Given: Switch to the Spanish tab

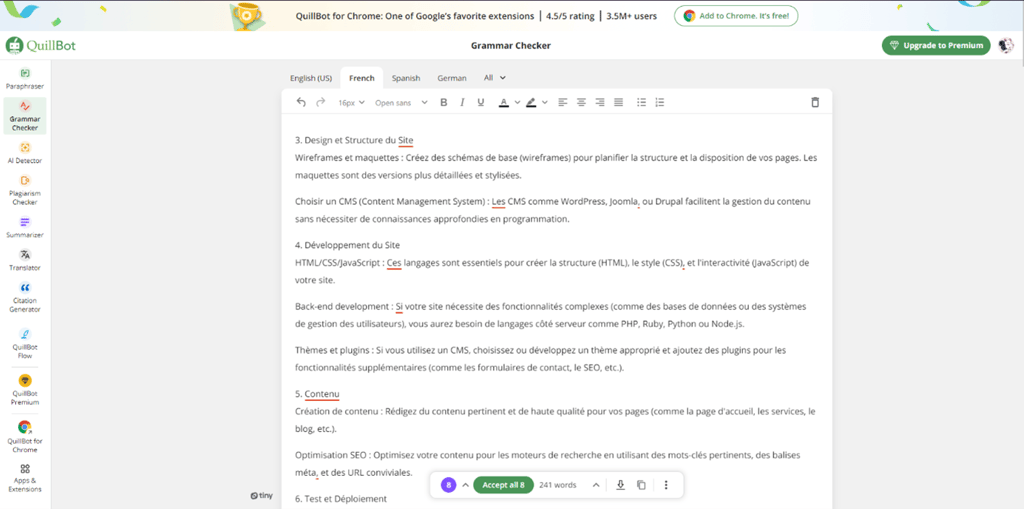Looking at the screenshot, I should [x=406, y=78].
